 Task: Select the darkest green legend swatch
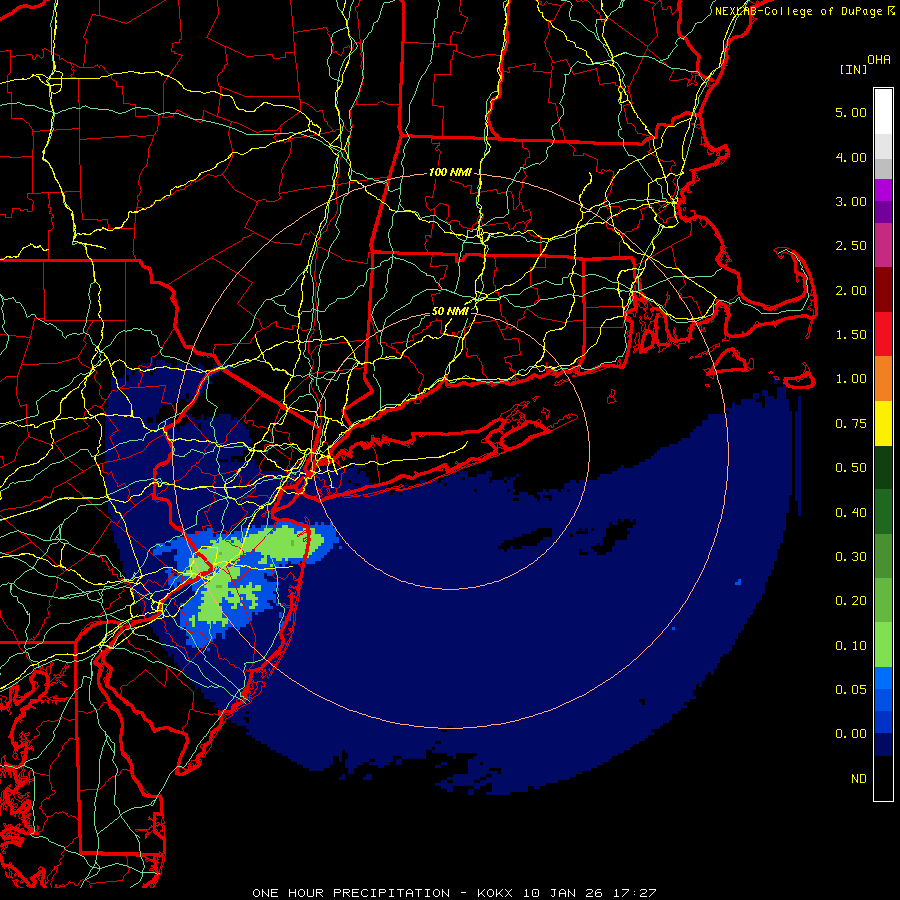883,467
